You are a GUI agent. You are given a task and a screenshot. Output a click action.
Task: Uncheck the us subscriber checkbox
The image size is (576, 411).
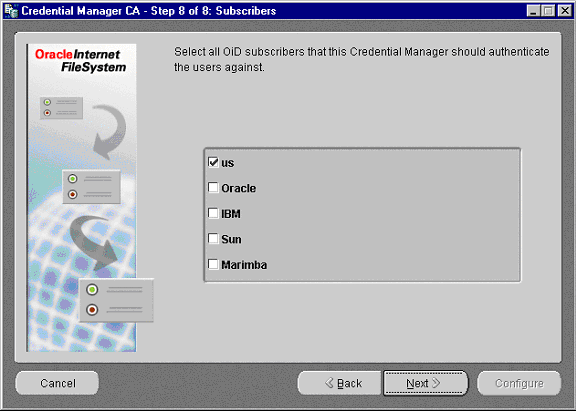pyautogui.click(x=213, y=162)
